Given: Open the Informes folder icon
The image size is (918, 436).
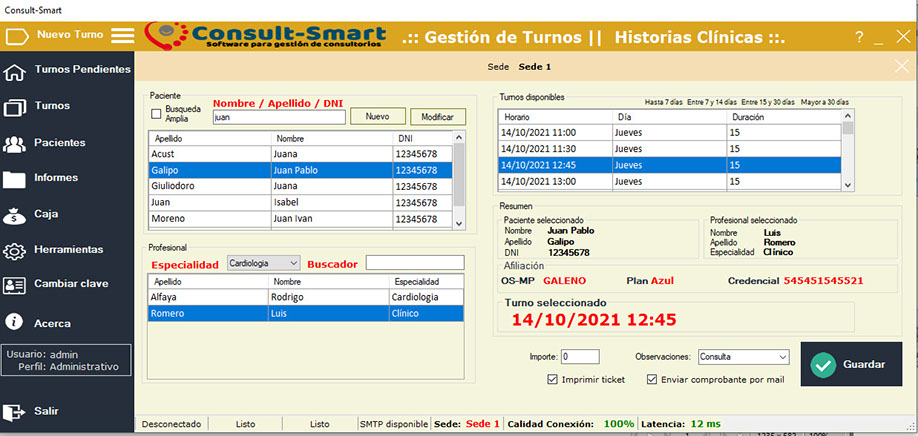Looking at the screenshot, I should (15, 179).
